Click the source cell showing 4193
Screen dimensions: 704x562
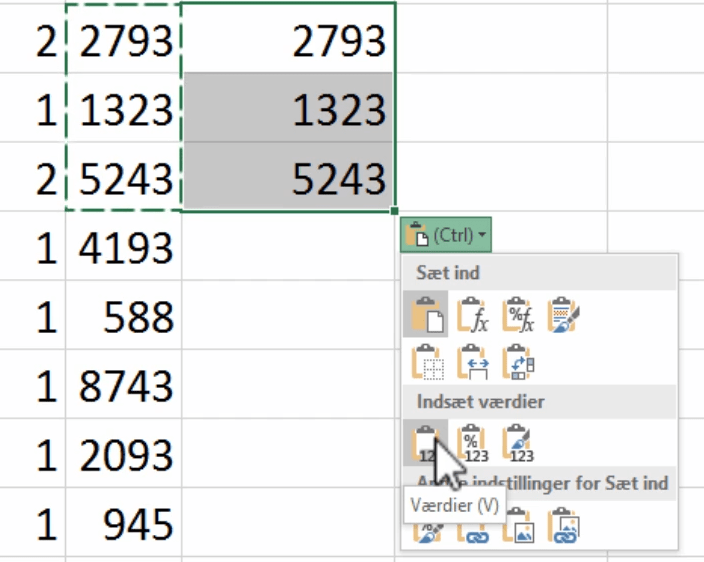(x=125, y=246)
